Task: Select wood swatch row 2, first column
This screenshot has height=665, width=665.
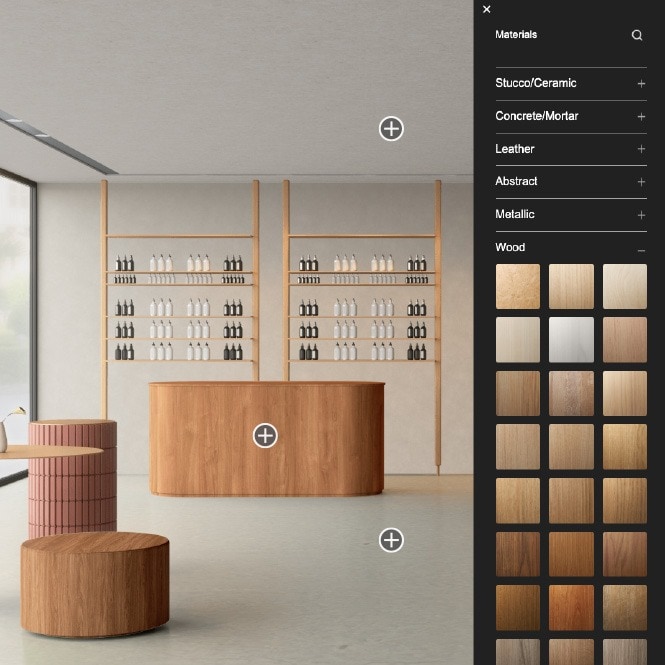Action: [x=518, y=340]
